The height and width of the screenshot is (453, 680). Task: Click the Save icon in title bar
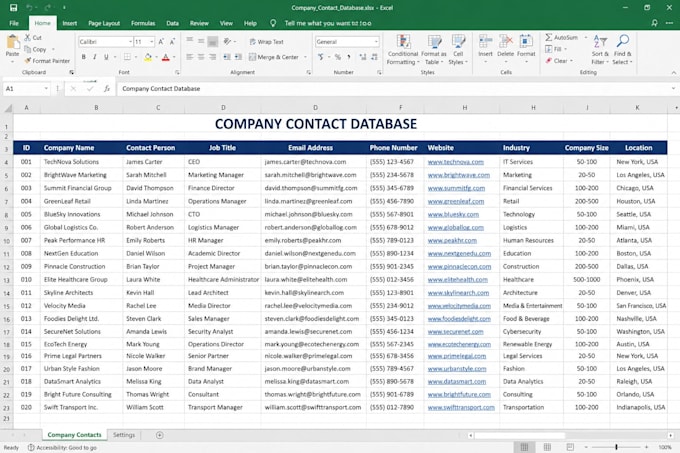[x=13, y=7]
